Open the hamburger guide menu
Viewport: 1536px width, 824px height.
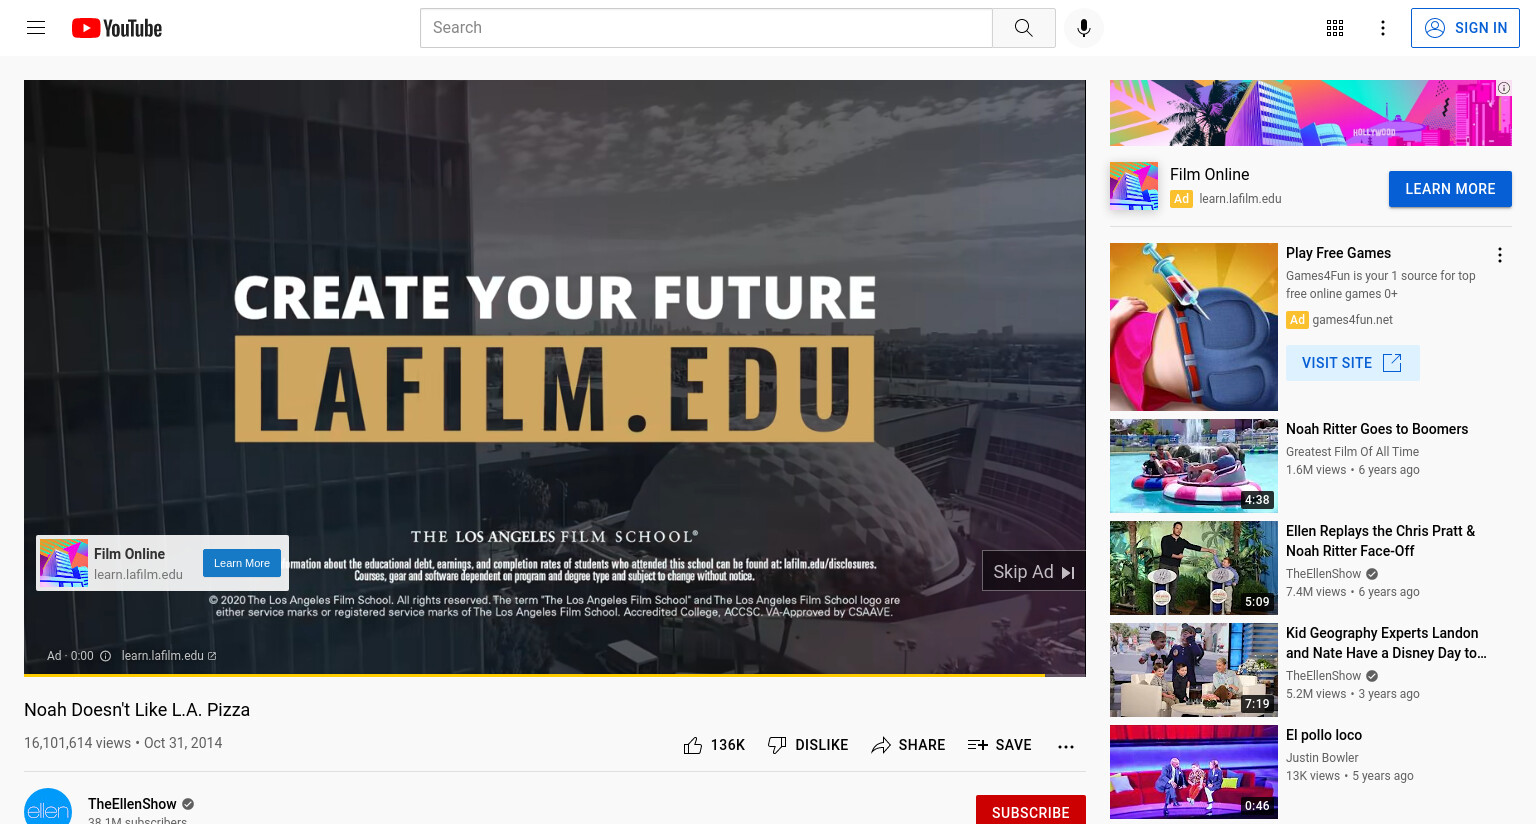coord(36,28)
